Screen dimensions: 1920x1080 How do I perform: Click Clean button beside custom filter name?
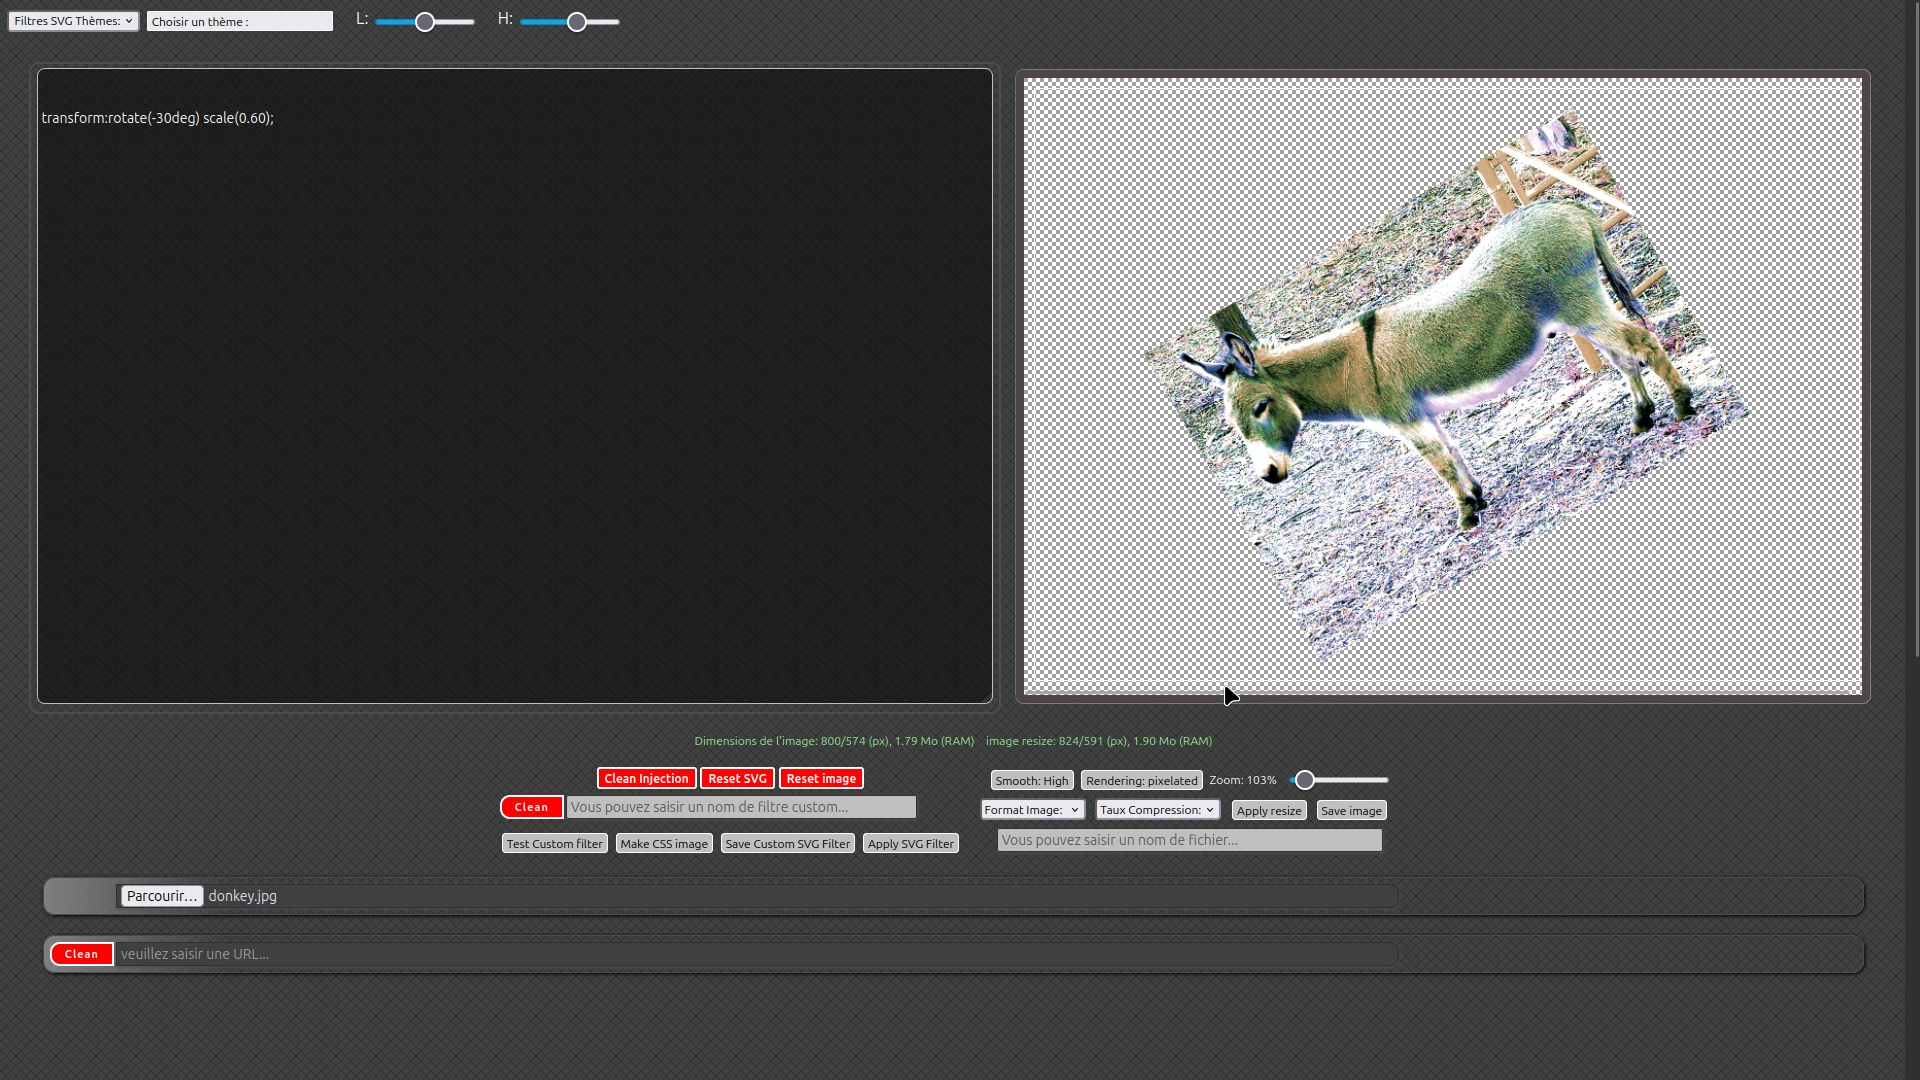click(531, 808)
